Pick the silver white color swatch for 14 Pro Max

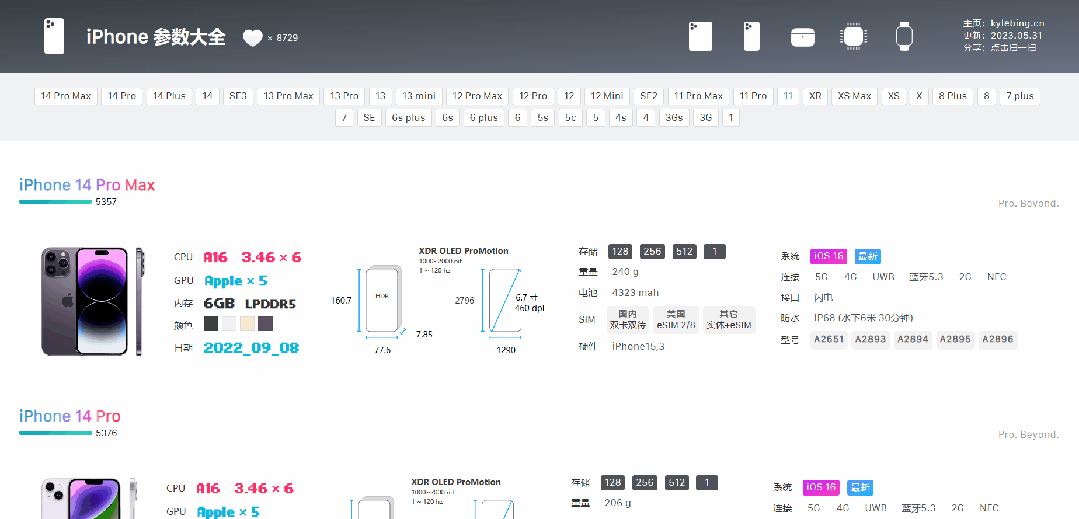tap(229, 324)
